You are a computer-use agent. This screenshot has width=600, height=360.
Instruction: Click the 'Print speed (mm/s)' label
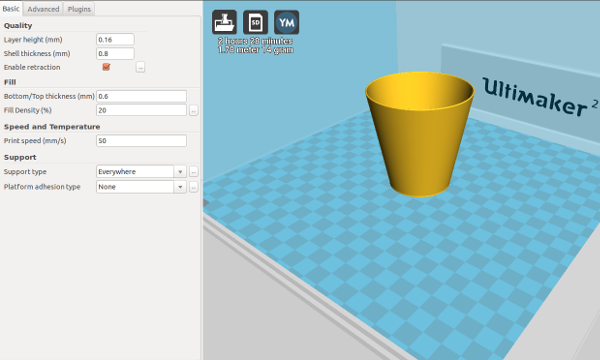coord(35,141)
